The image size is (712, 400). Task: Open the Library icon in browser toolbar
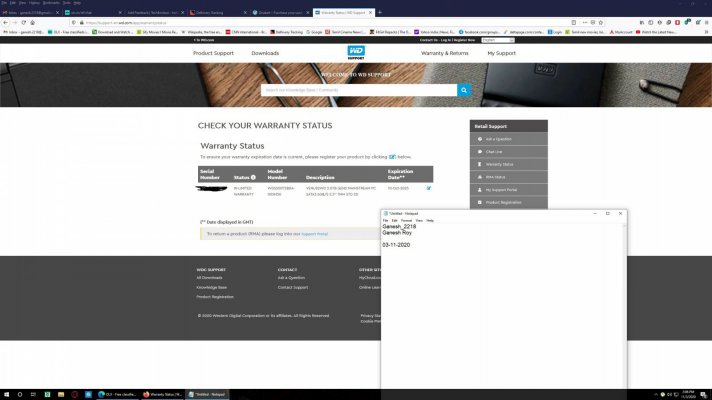(x=642, y=22)
